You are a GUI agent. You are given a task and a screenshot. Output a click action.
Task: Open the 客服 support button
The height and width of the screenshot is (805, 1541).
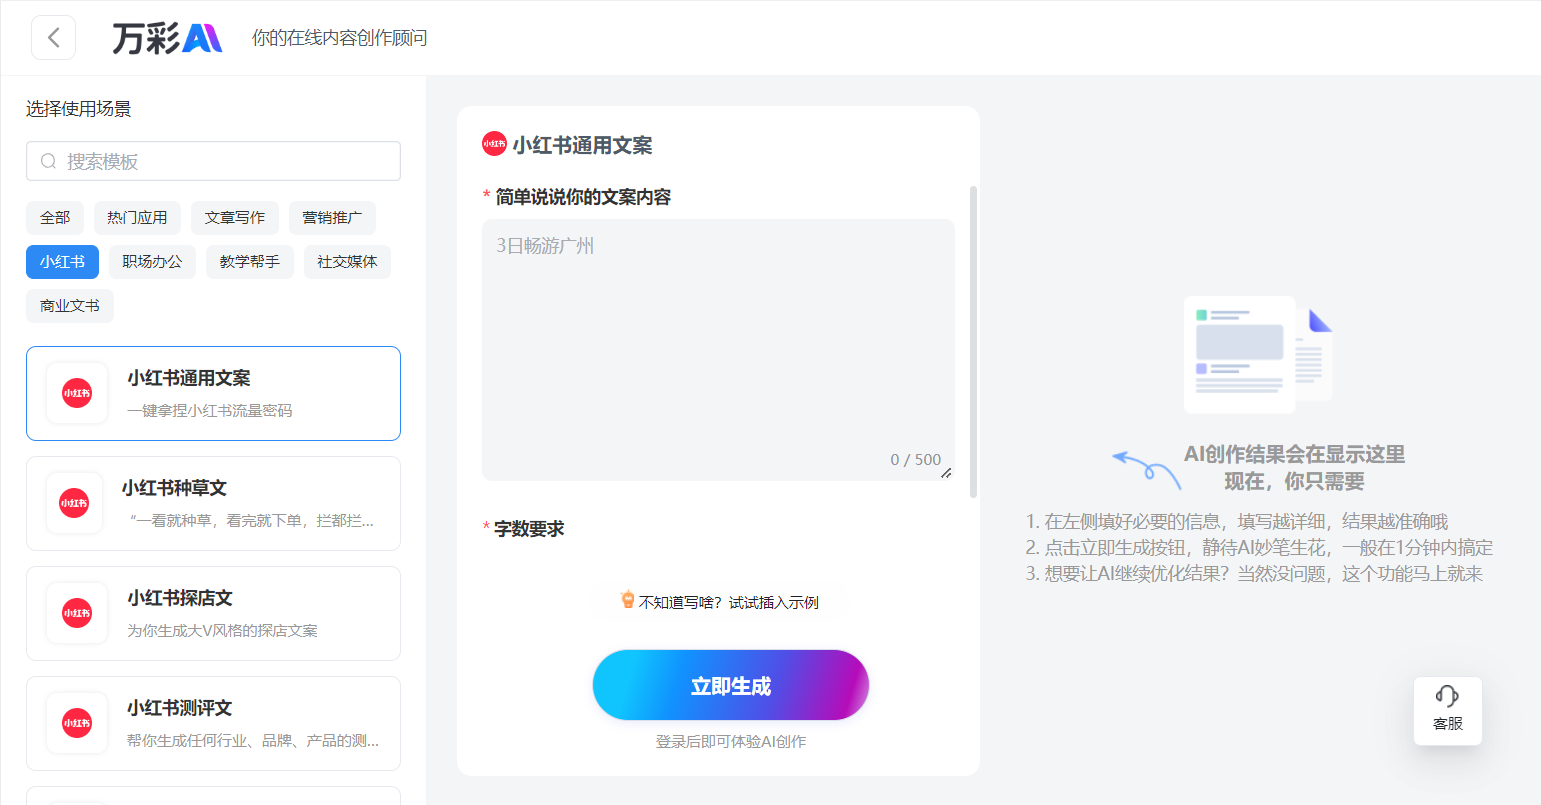point(1448,711)
